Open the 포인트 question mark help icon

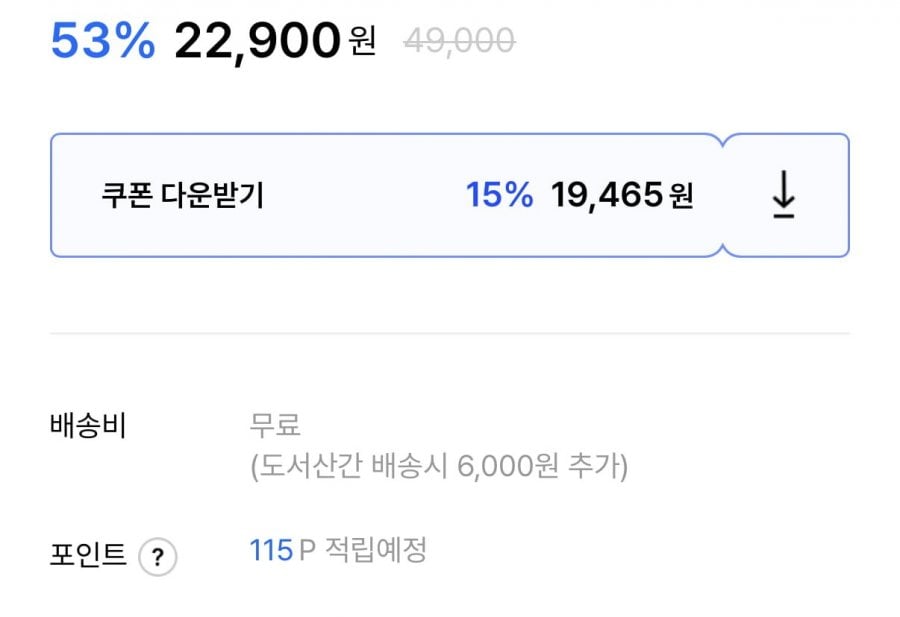pyautogui.click(x=158, y=557)
